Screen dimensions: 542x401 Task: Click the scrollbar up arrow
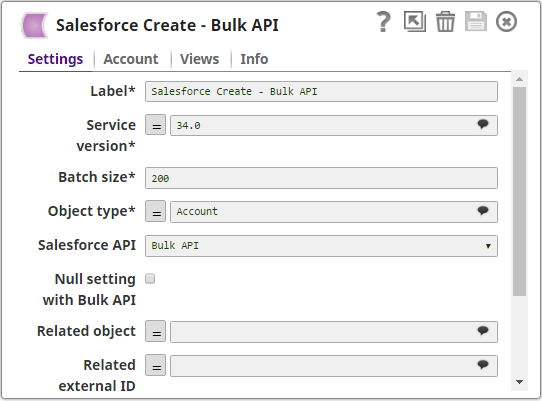click(519, 79)
